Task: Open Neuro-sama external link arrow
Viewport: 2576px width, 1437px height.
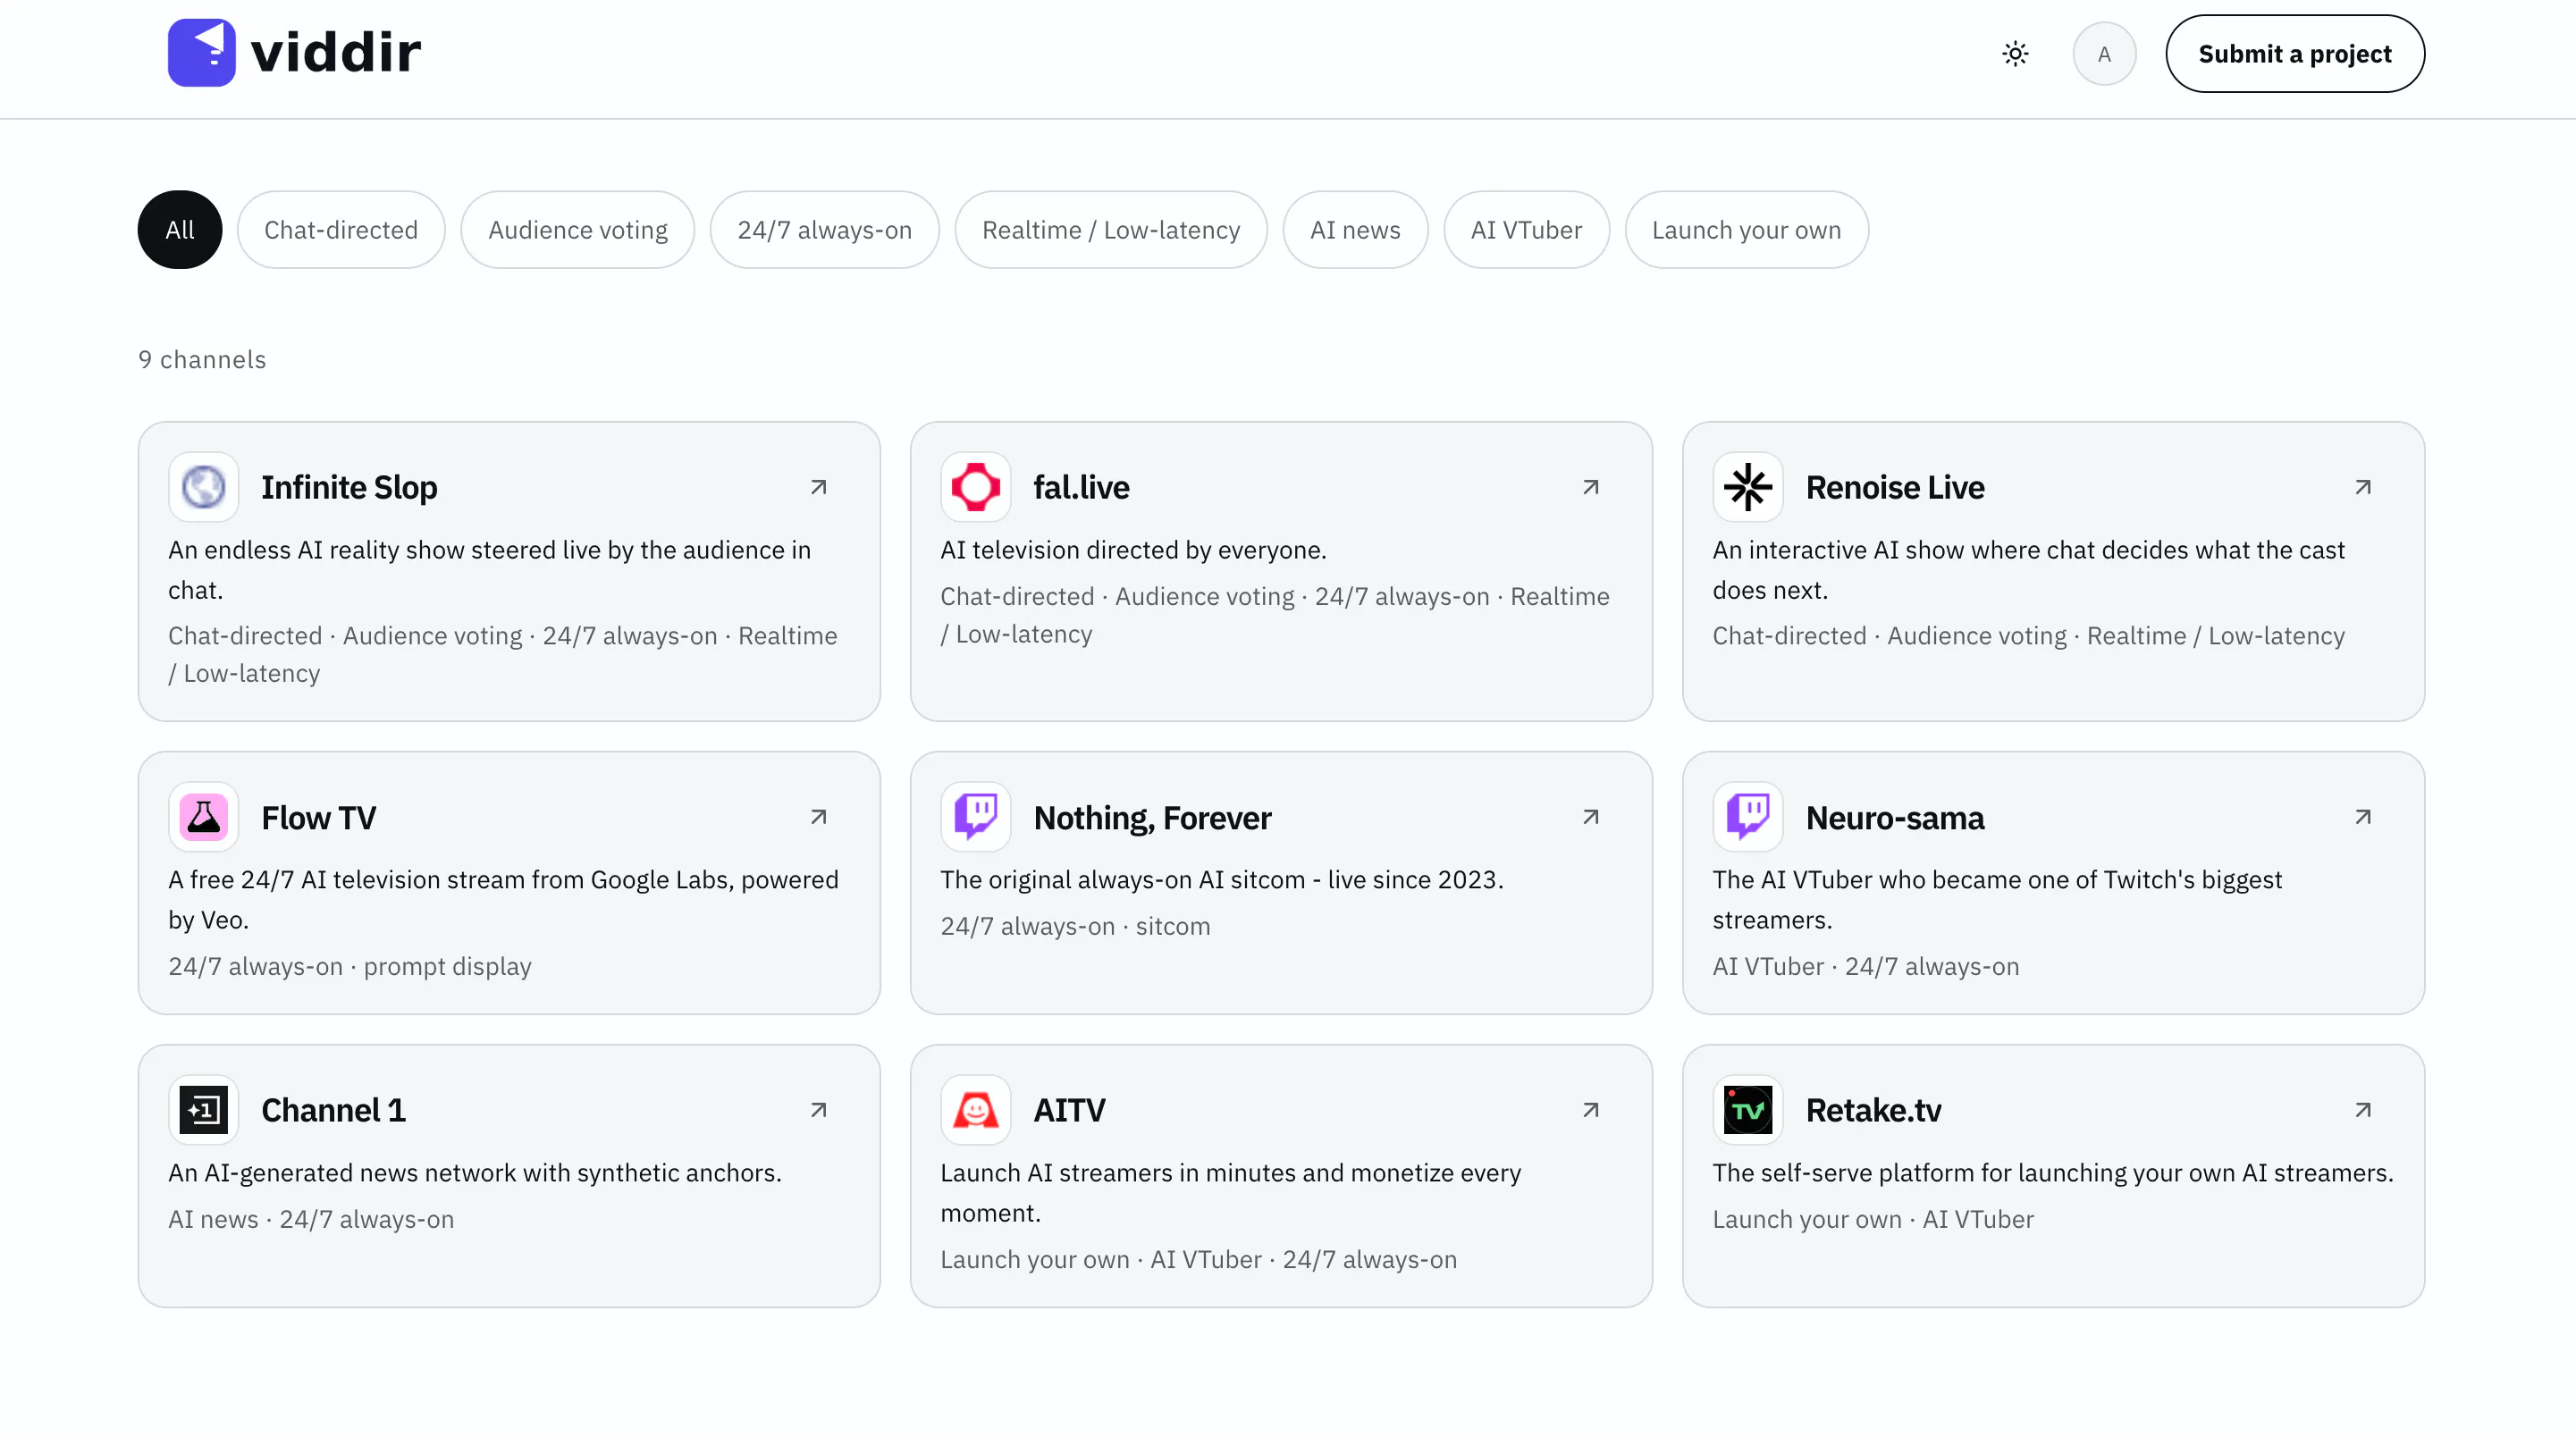Action: tap(2363, 817)
